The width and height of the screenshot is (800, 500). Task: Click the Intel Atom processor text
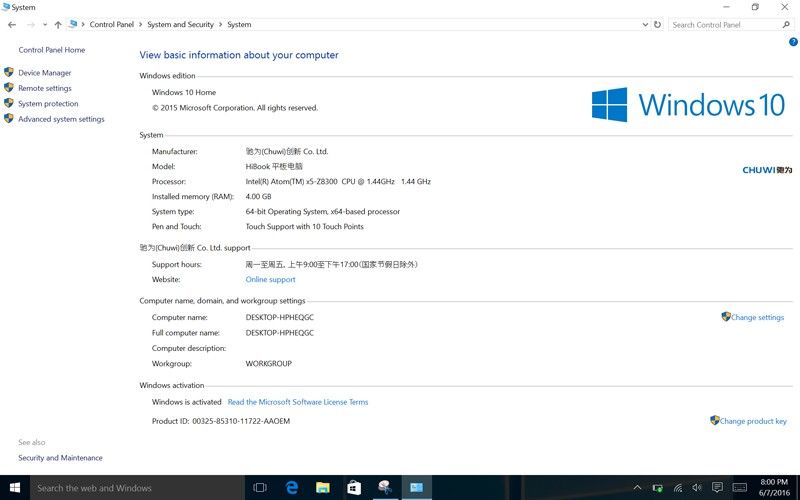(x=338, y=181)
